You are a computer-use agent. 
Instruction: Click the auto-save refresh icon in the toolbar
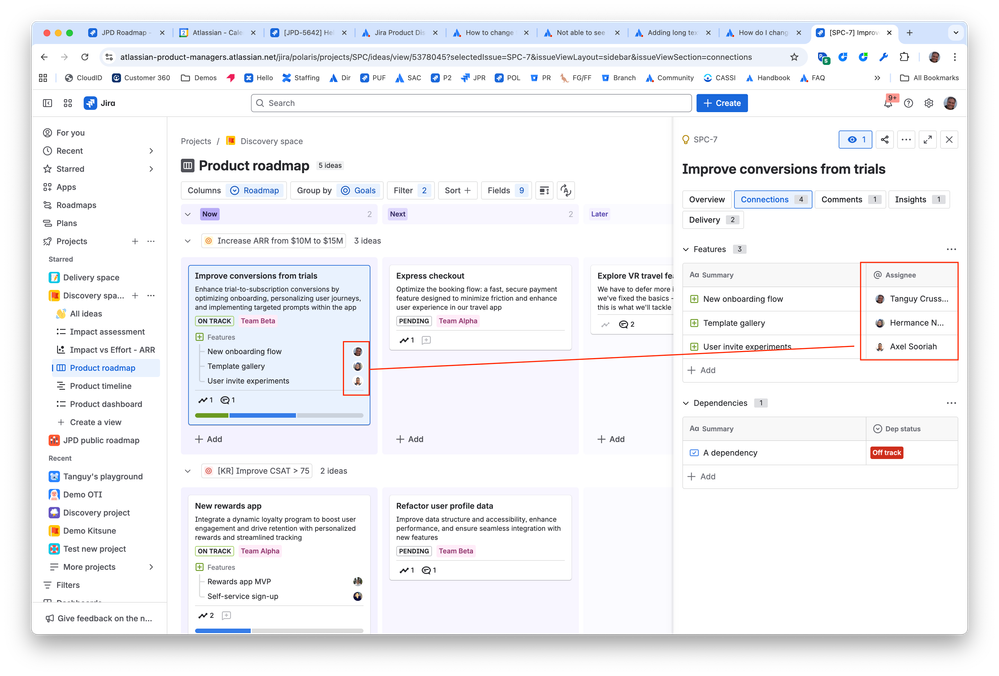point(566,191)
